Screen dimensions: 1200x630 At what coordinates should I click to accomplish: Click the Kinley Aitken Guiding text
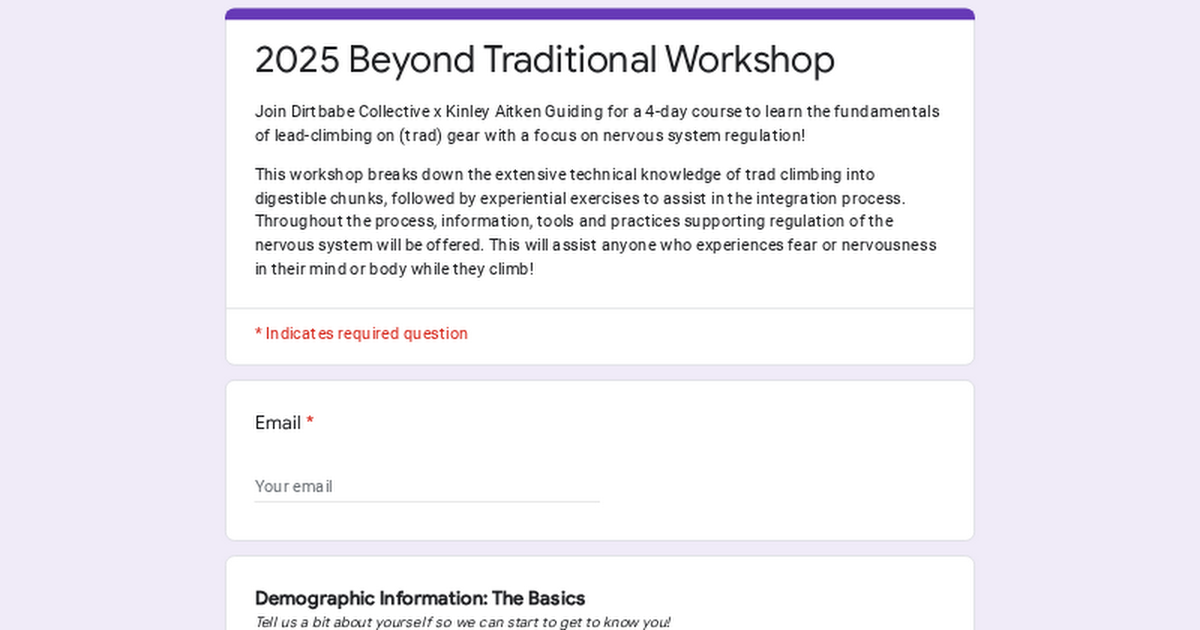pos(494,111)
